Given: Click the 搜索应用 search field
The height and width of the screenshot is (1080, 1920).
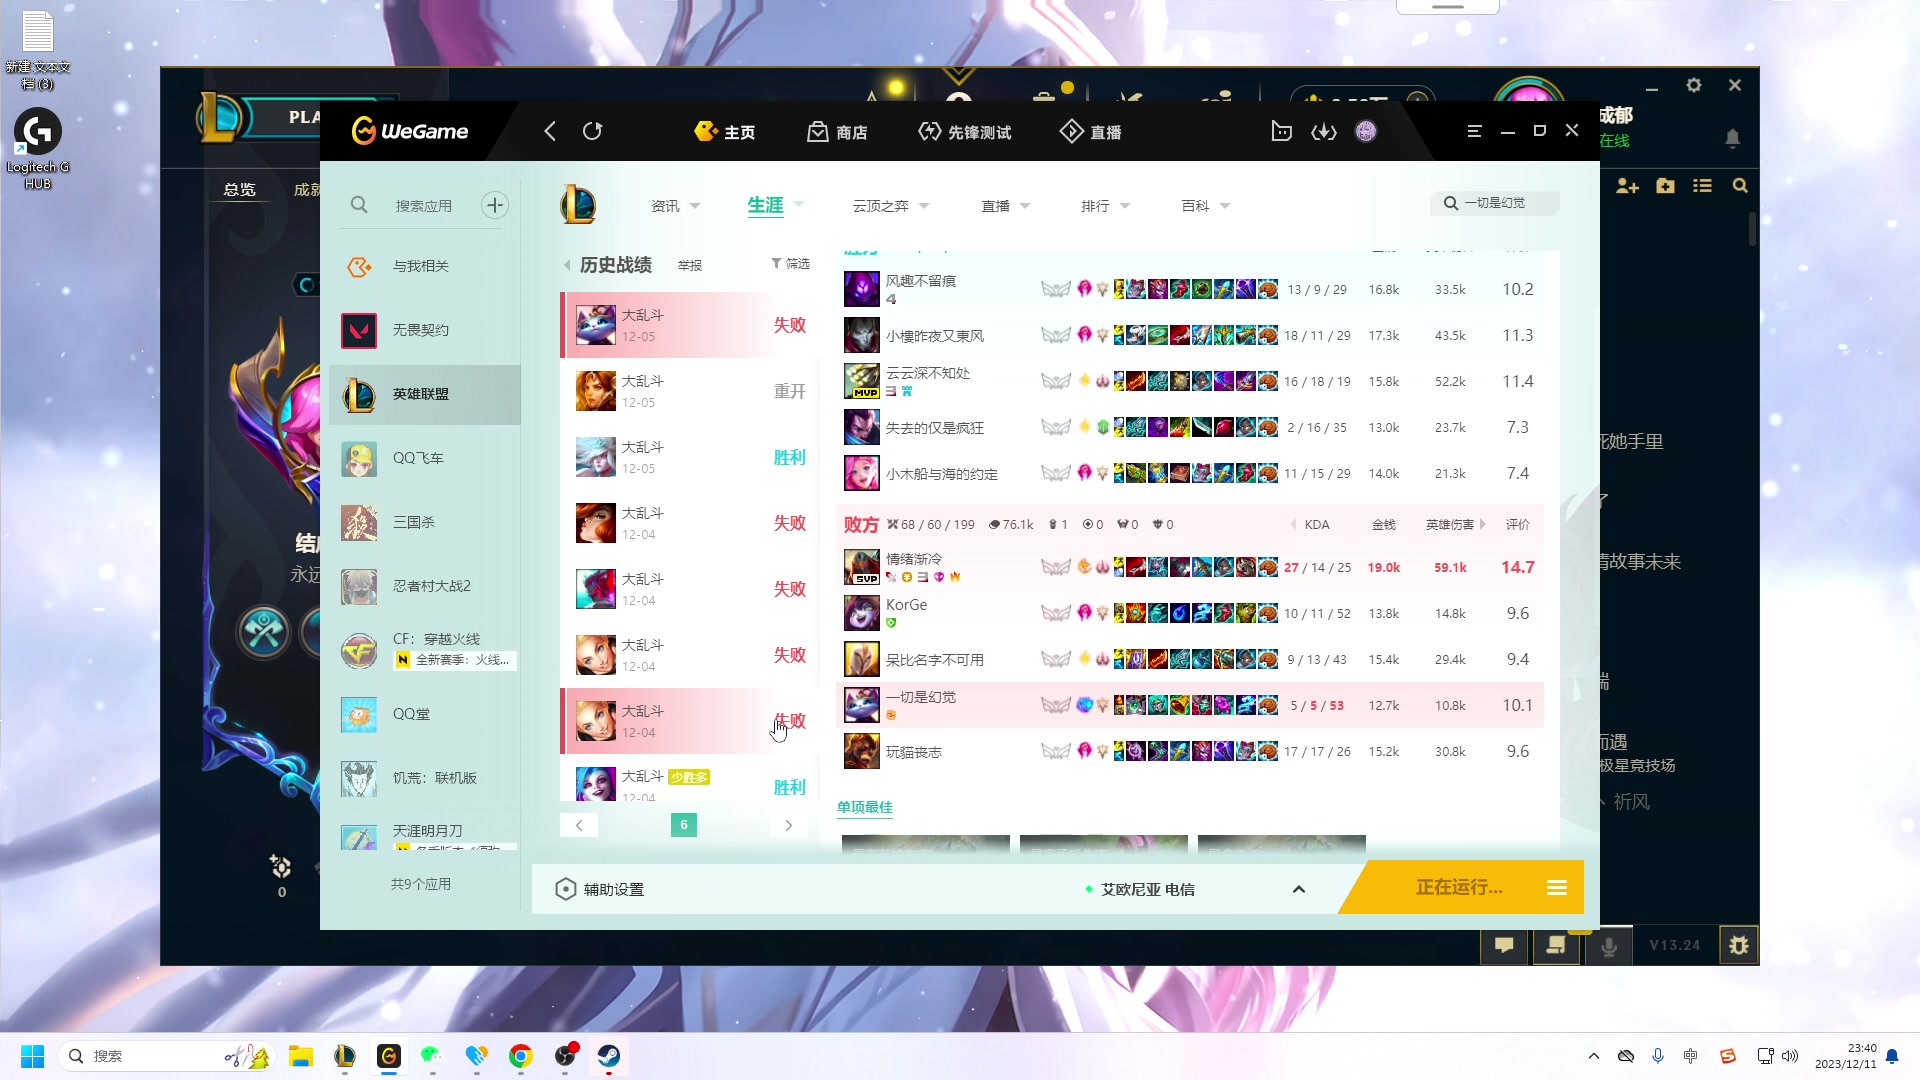Looking at the screenshot, I should pos(423,206).
